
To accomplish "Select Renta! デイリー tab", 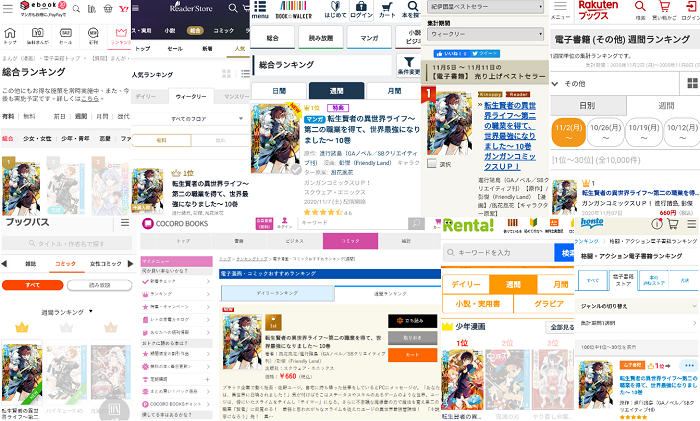I will click(x=466, y=284).
